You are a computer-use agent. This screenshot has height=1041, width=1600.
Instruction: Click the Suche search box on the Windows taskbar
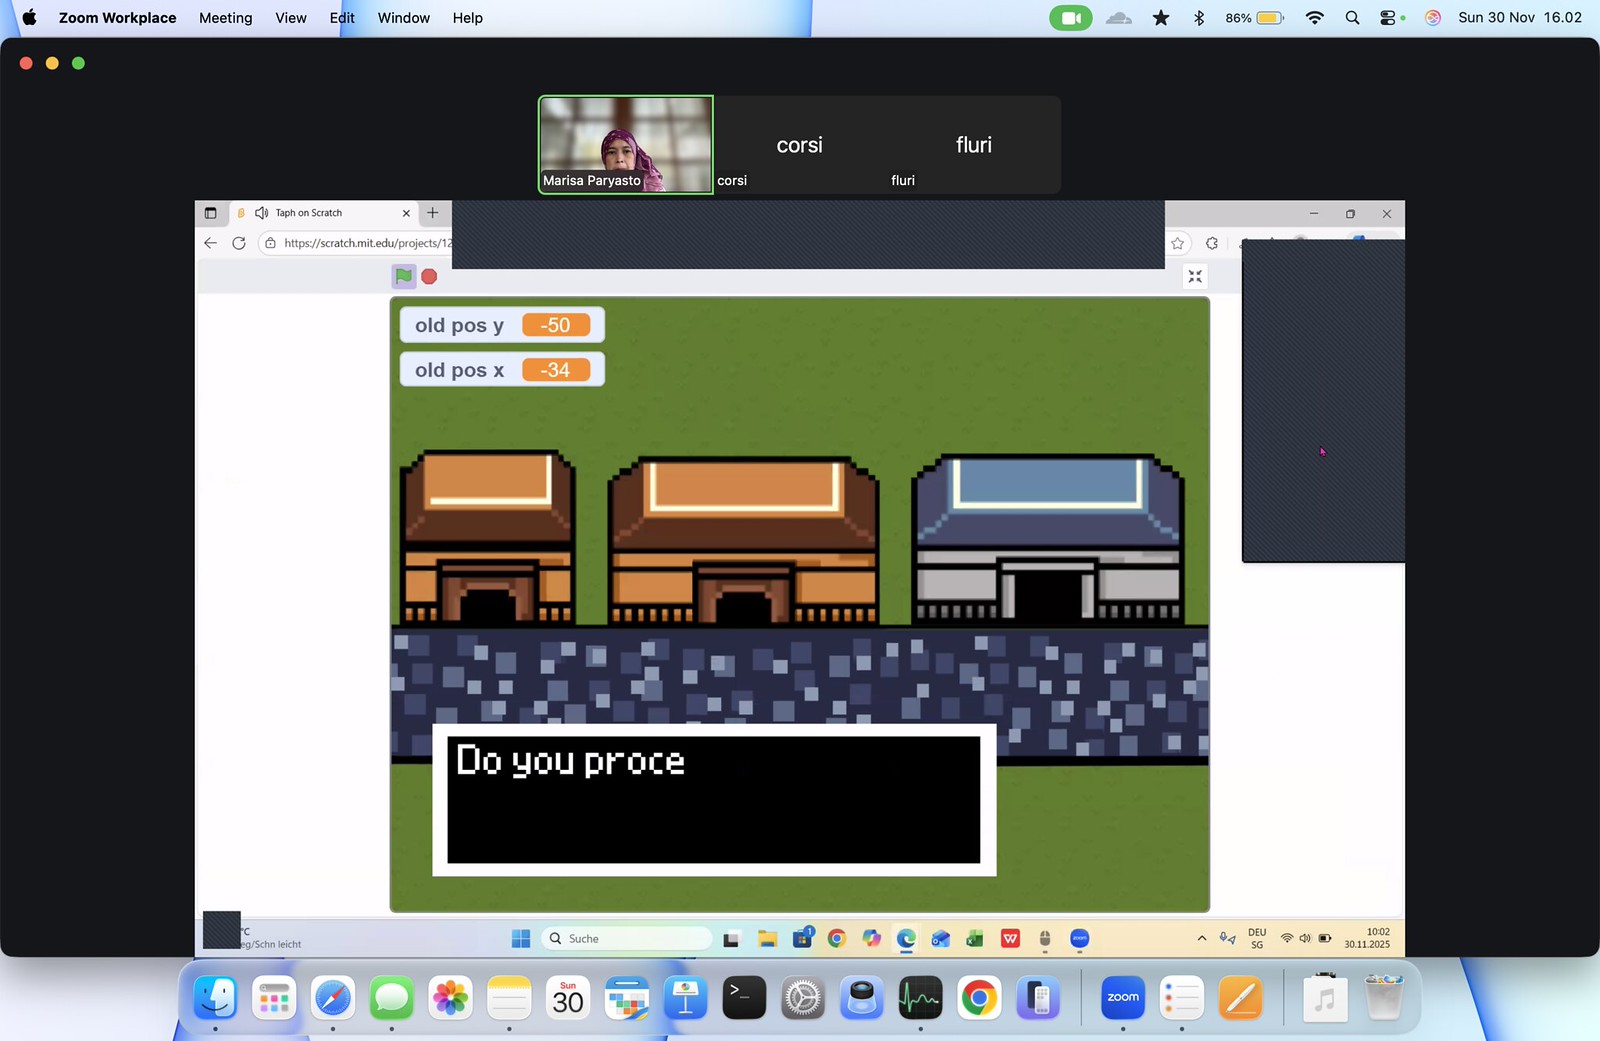pyautogui.click(x=625, y=938)
